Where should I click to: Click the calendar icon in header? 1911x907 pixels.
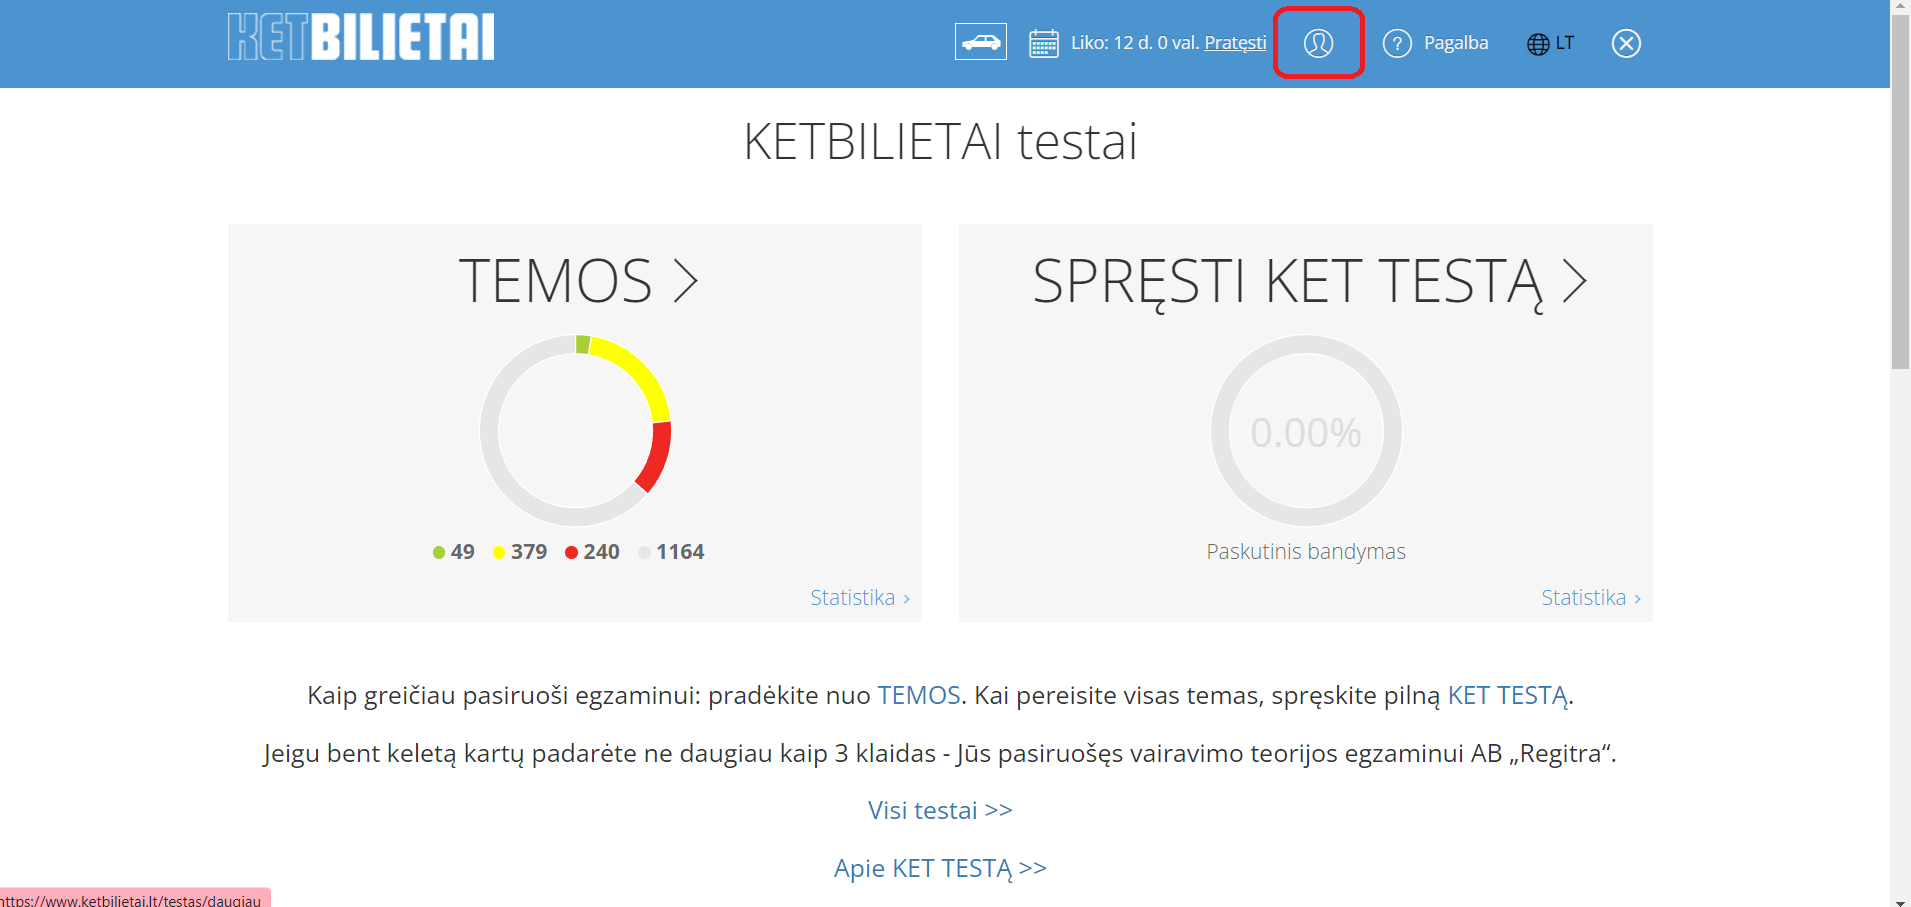(x=1043, y=43)
